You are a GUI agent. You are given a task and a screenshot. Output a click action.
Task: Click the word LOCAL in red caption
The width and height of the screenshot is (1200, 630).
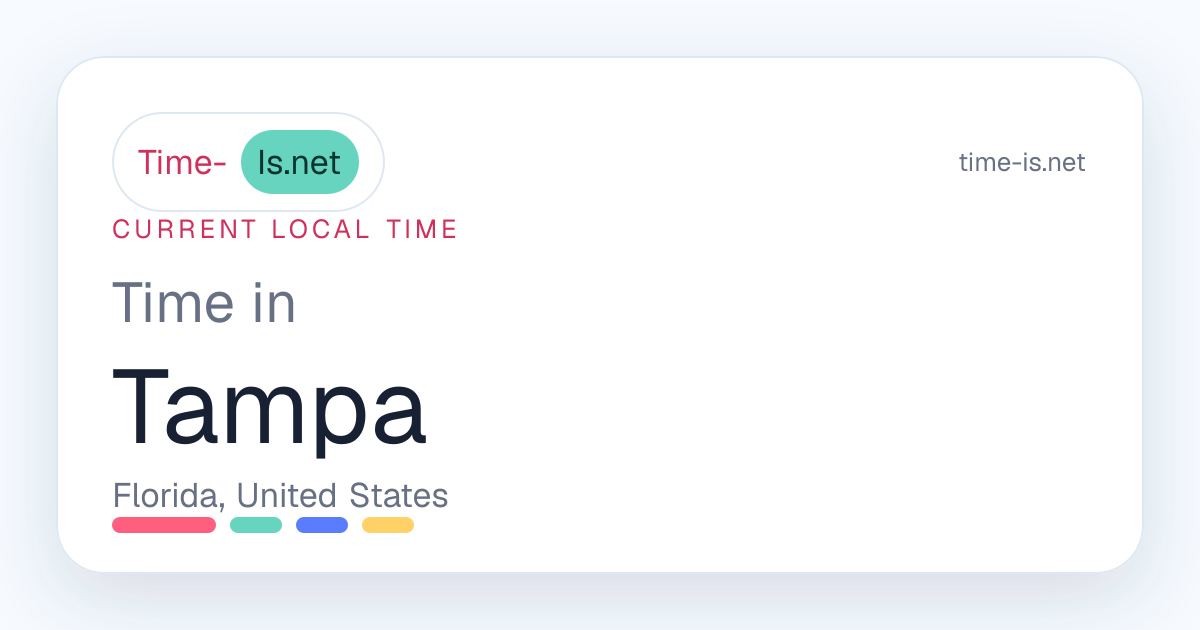pyautogui.click(x=321, y=229)
